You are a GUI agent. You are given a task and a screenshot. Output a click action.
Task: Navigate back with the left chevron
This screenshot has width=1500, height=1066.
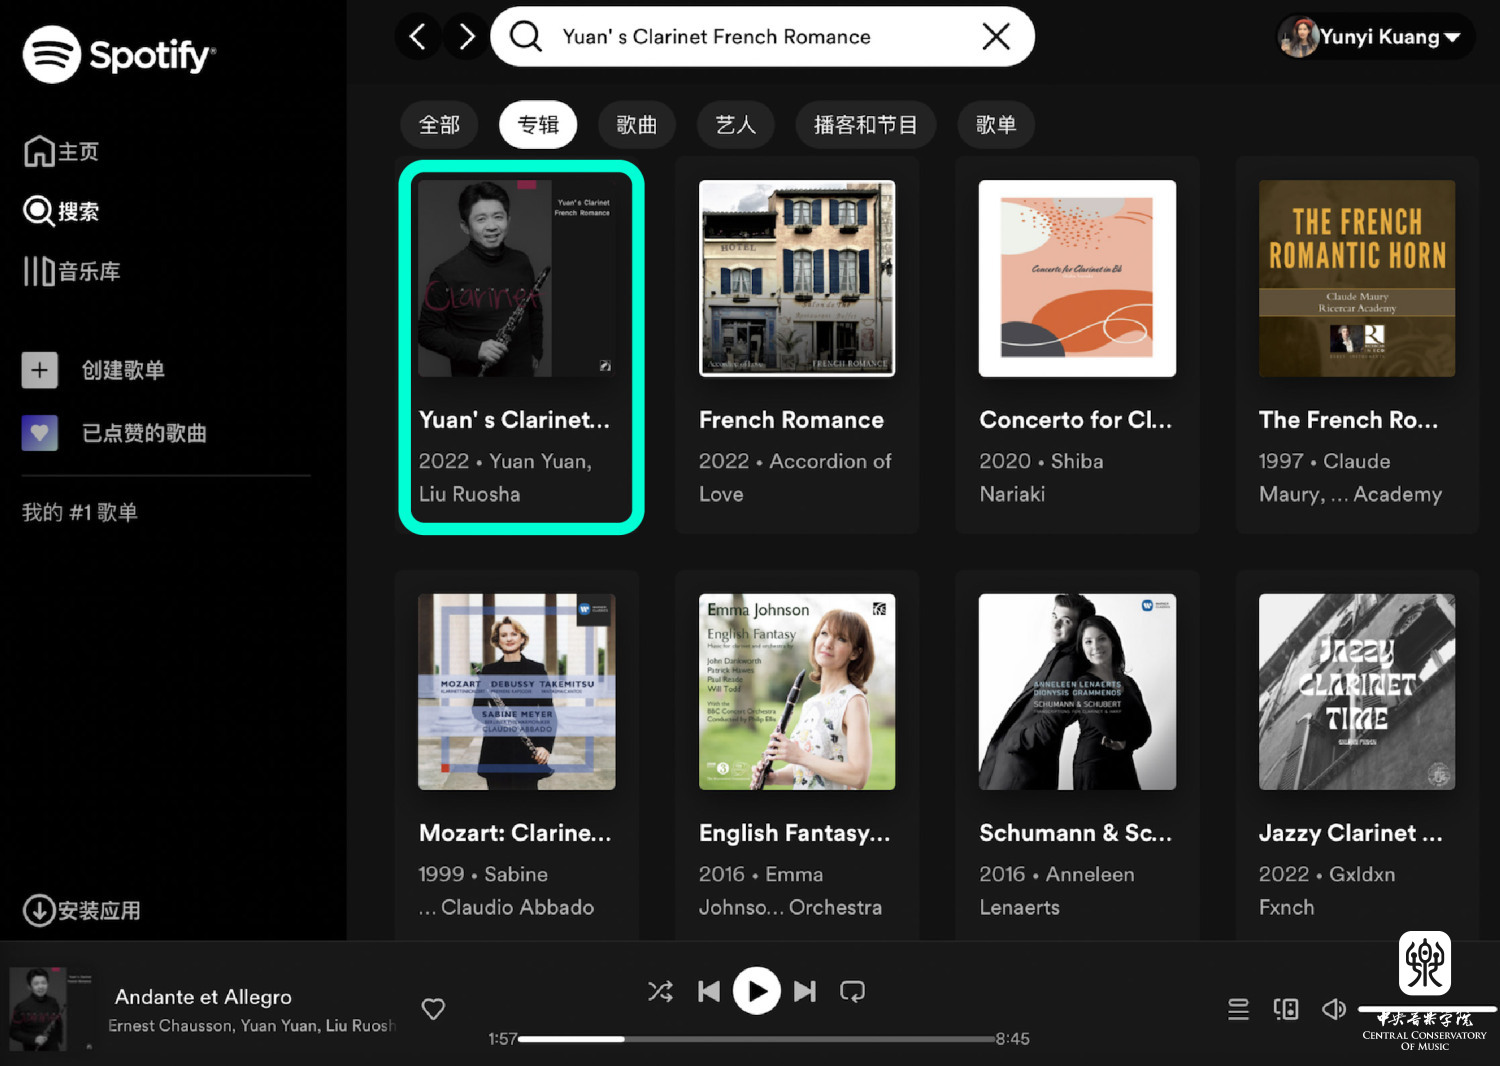pyautogui.click(x=418, y=37)
